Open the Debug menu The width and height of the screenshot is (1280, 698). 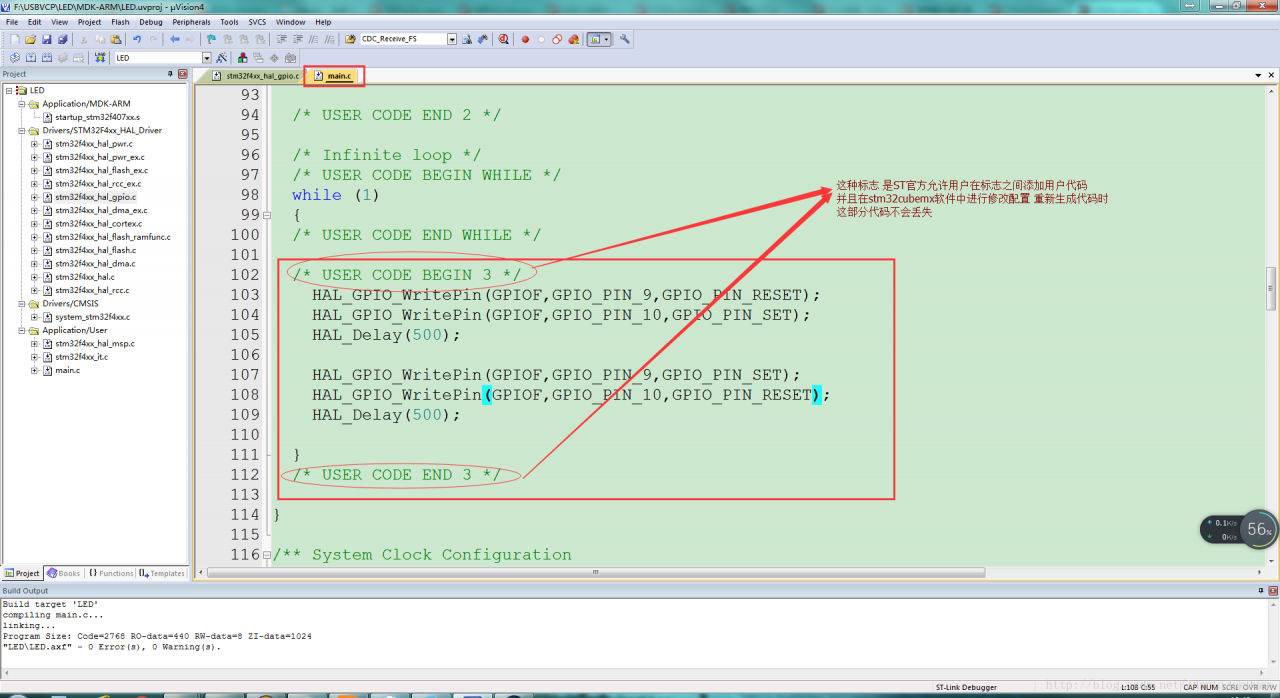151,21
